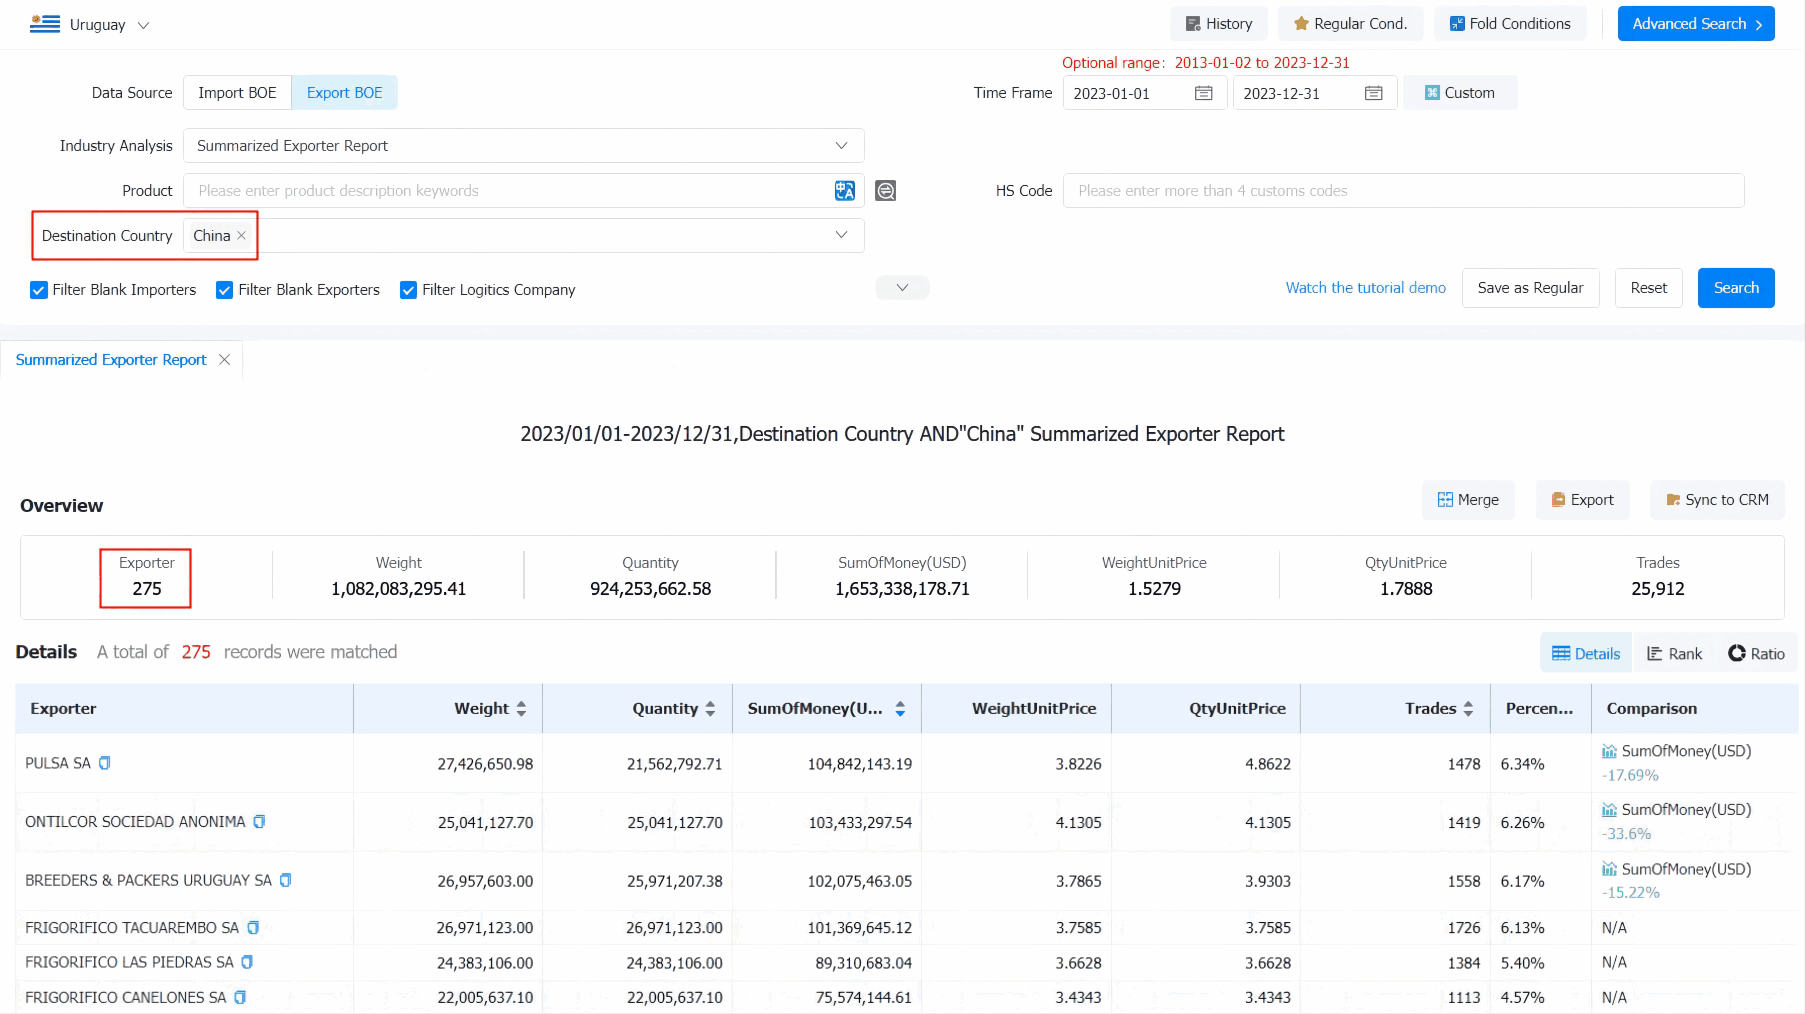Remove the China destination country tag
This screenshot has width=1805, height=1014.
click(x=241, y=236)
